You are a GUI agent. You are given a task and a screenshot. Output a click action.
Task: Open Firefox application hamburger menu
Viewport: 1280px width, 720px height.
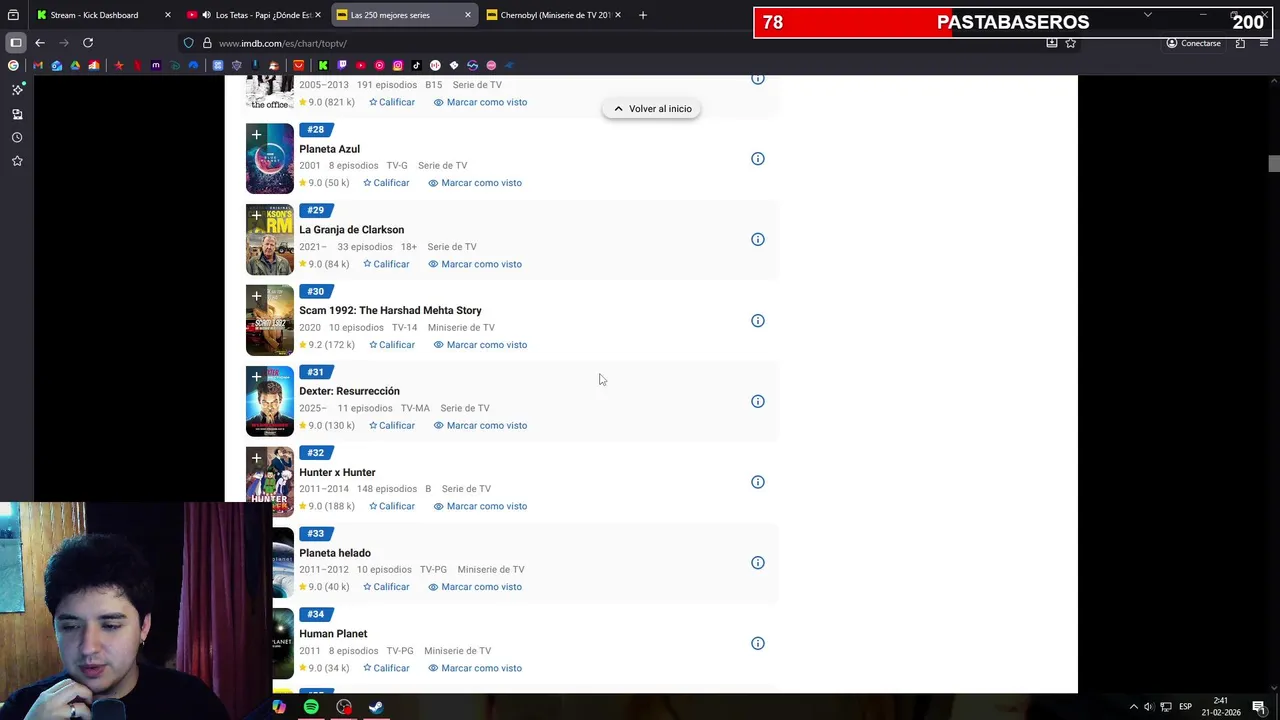pyautogui.click(x=1265, y=43)
